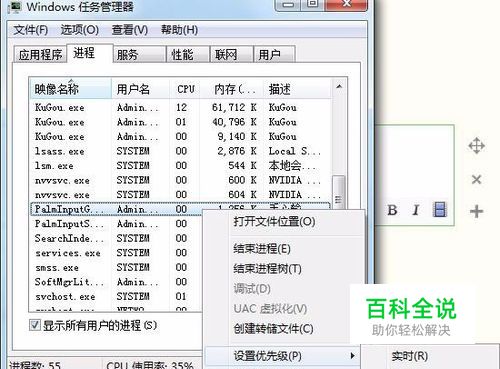The height and width of the screenshot is (369, 500).
Task: Select the svchost.exe process row
Action: tap(116, 296)
